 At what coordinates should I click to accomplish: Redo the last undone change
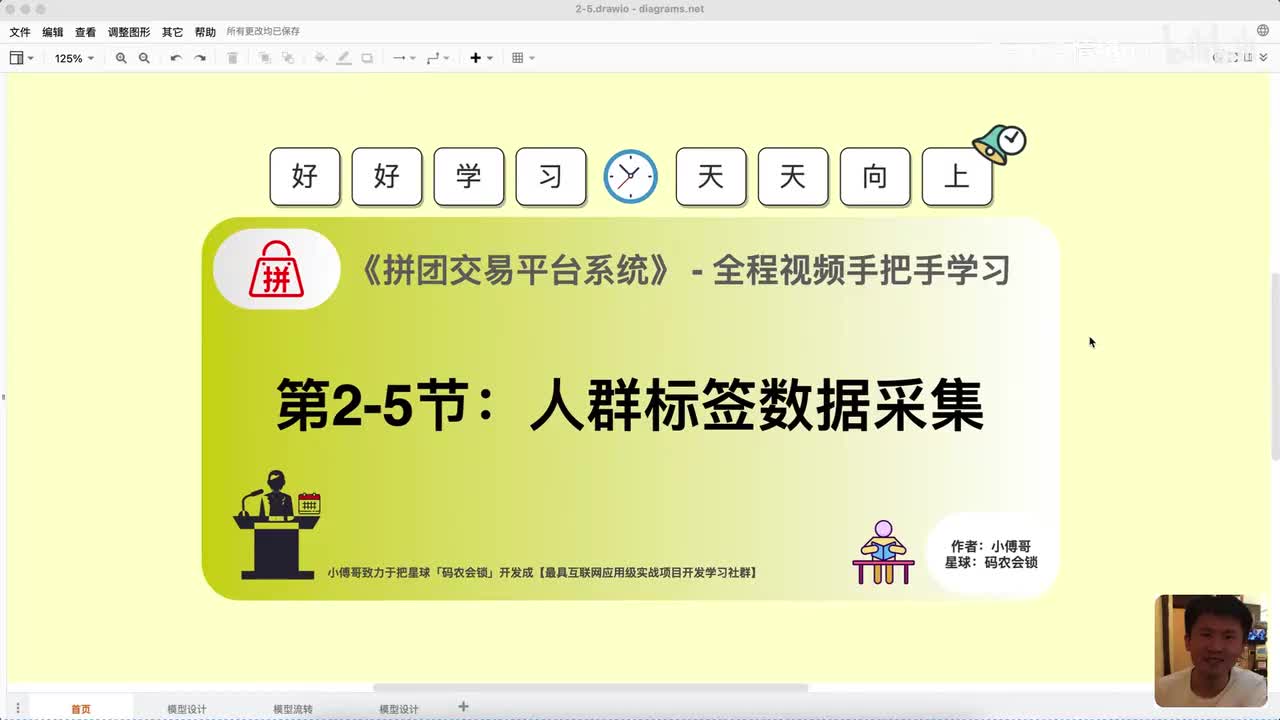click(x=200, y=58)
